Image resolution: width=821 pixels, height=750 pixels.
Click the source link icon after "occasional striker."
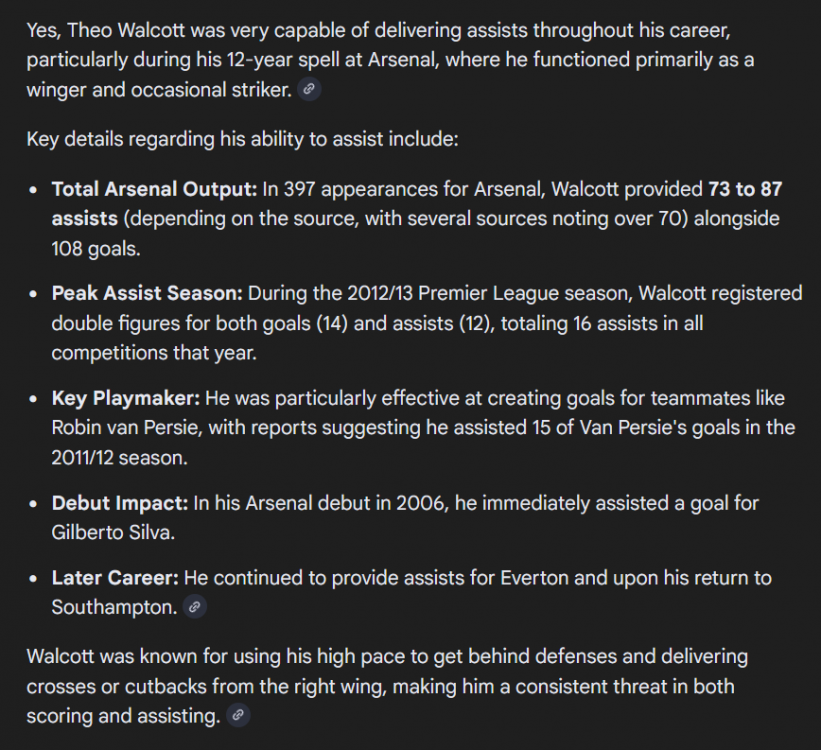tap(309, 90)
